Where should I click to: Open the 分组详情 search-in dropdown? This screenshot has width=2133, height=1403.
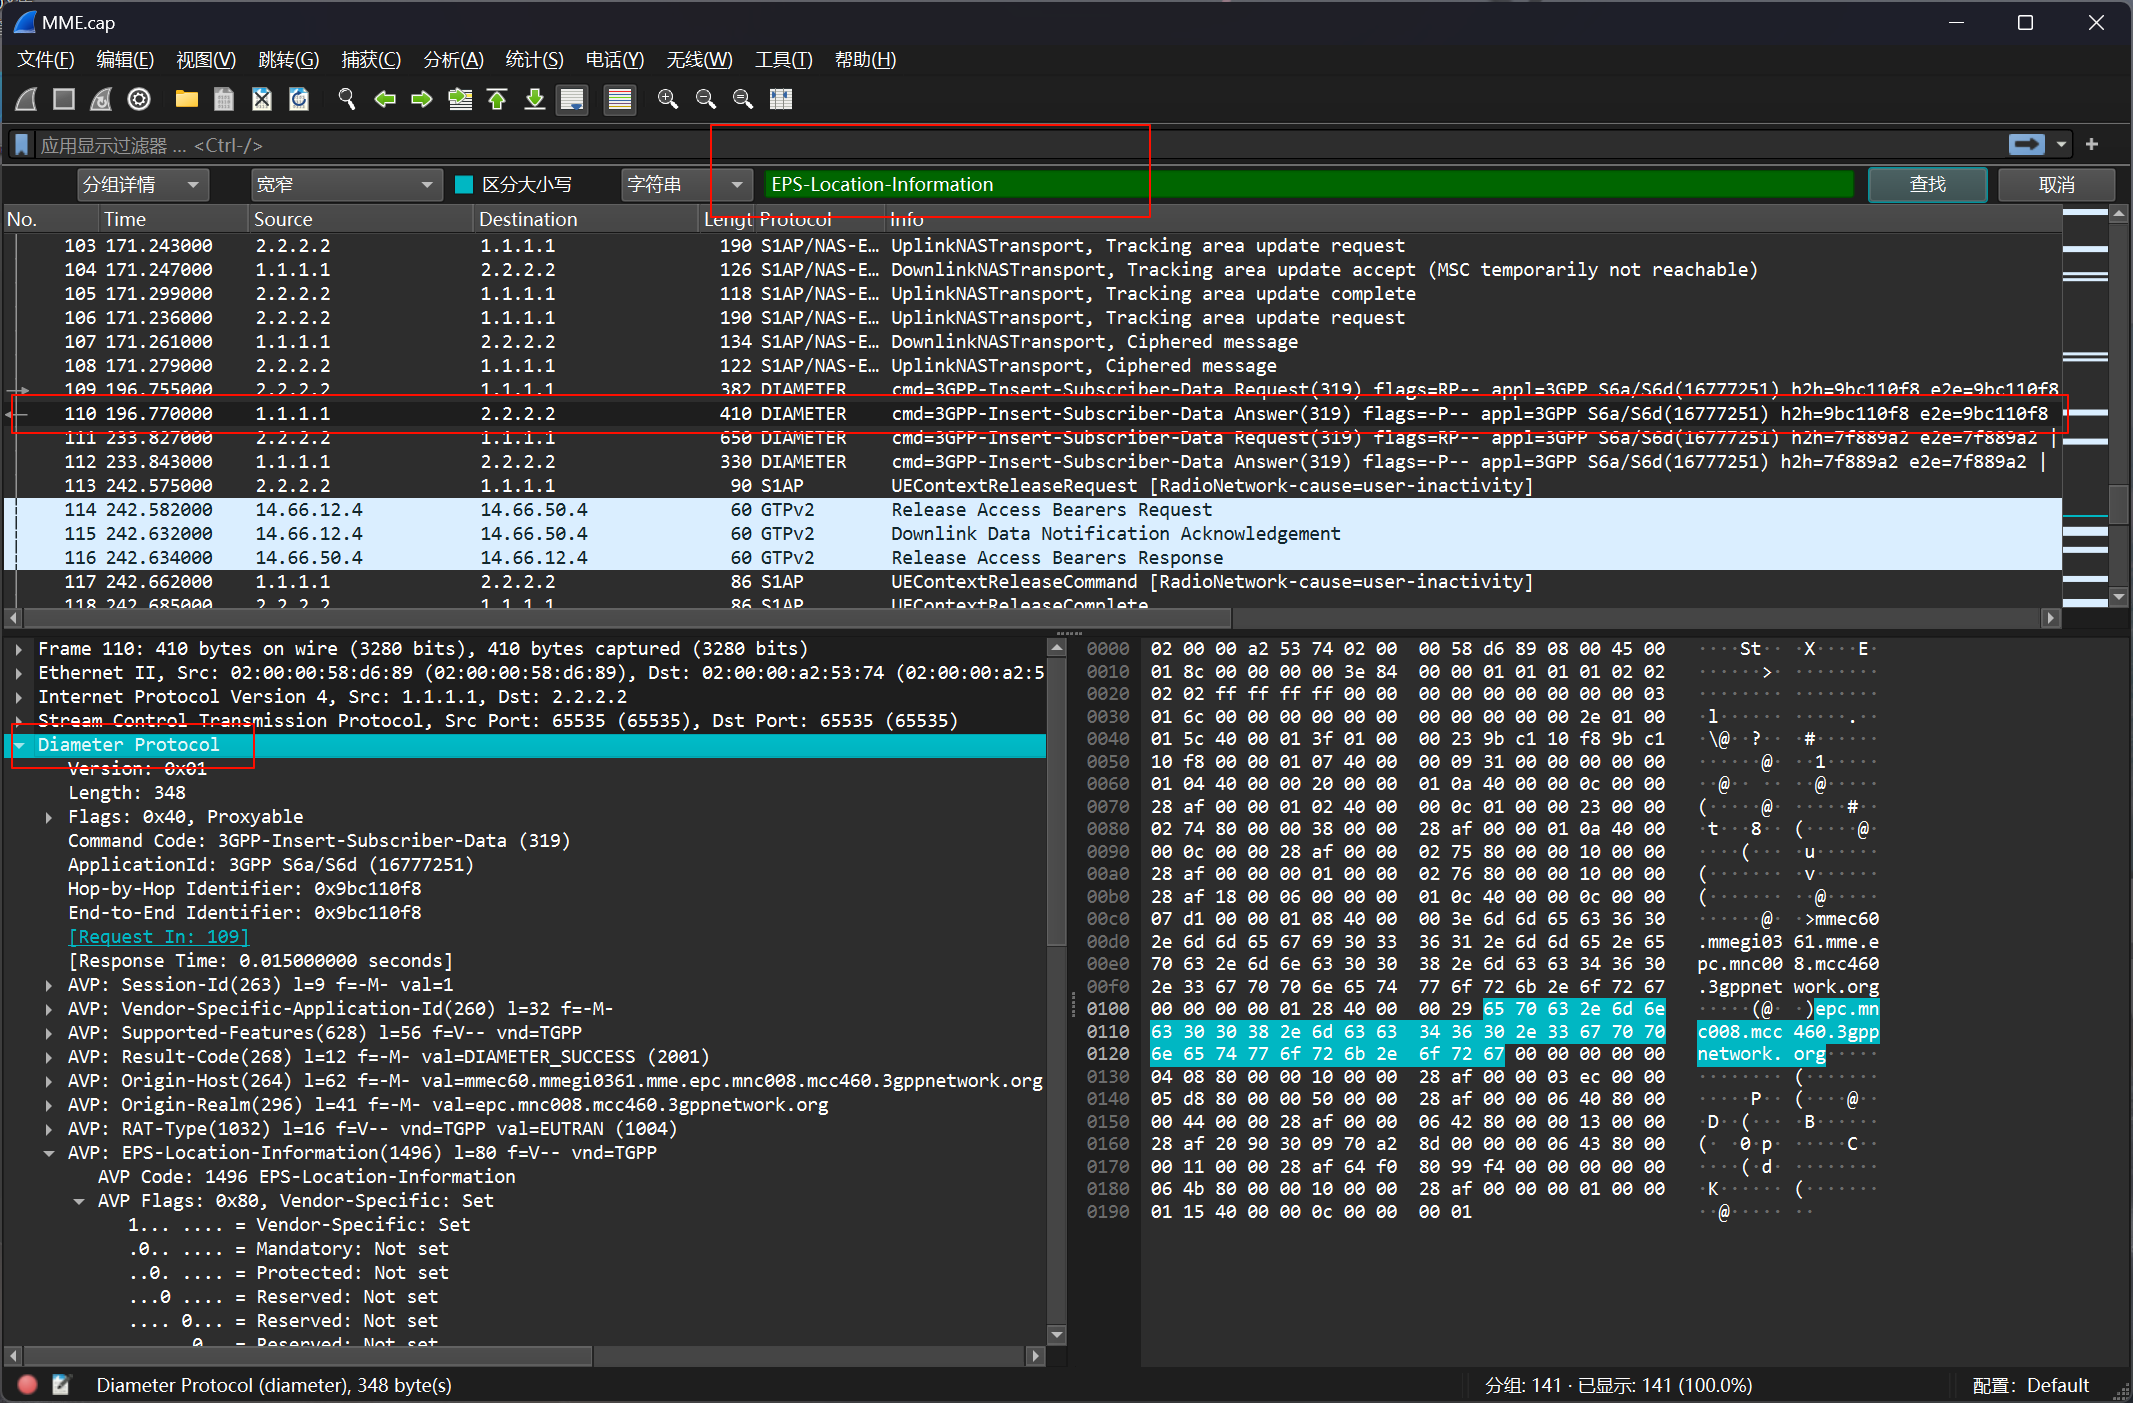[141, 185]
